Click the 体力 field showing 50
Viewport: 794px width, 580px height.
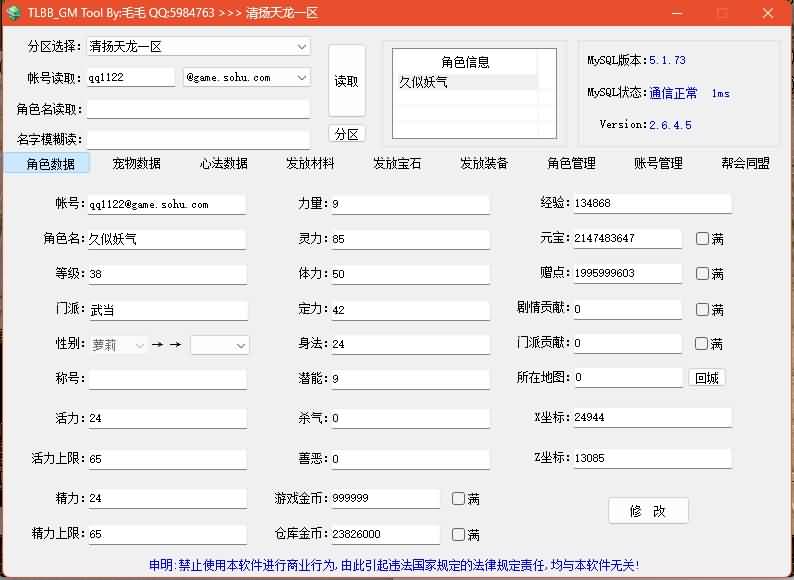(x=410, y=274)
